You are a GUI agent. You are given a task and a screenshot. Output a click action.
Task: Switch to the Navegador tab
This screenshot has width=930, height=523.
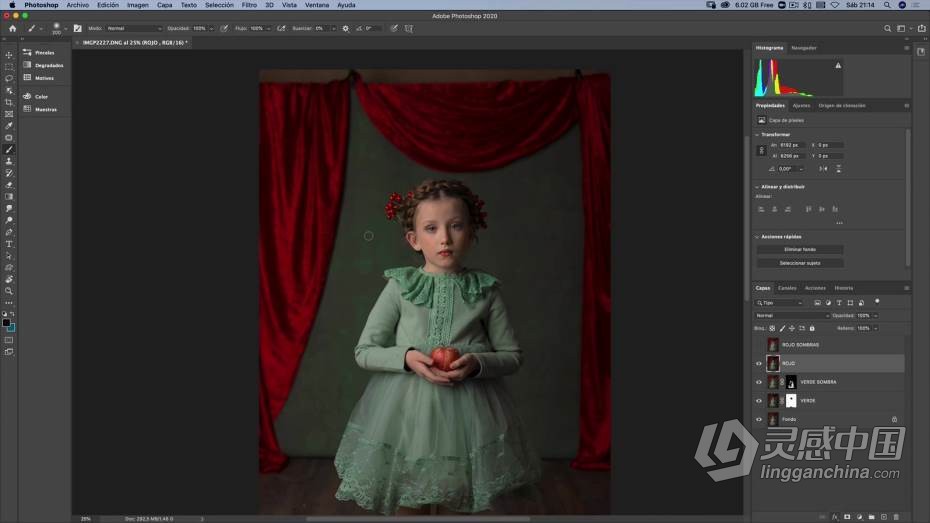pyautogui.click(x=804, y=48)
